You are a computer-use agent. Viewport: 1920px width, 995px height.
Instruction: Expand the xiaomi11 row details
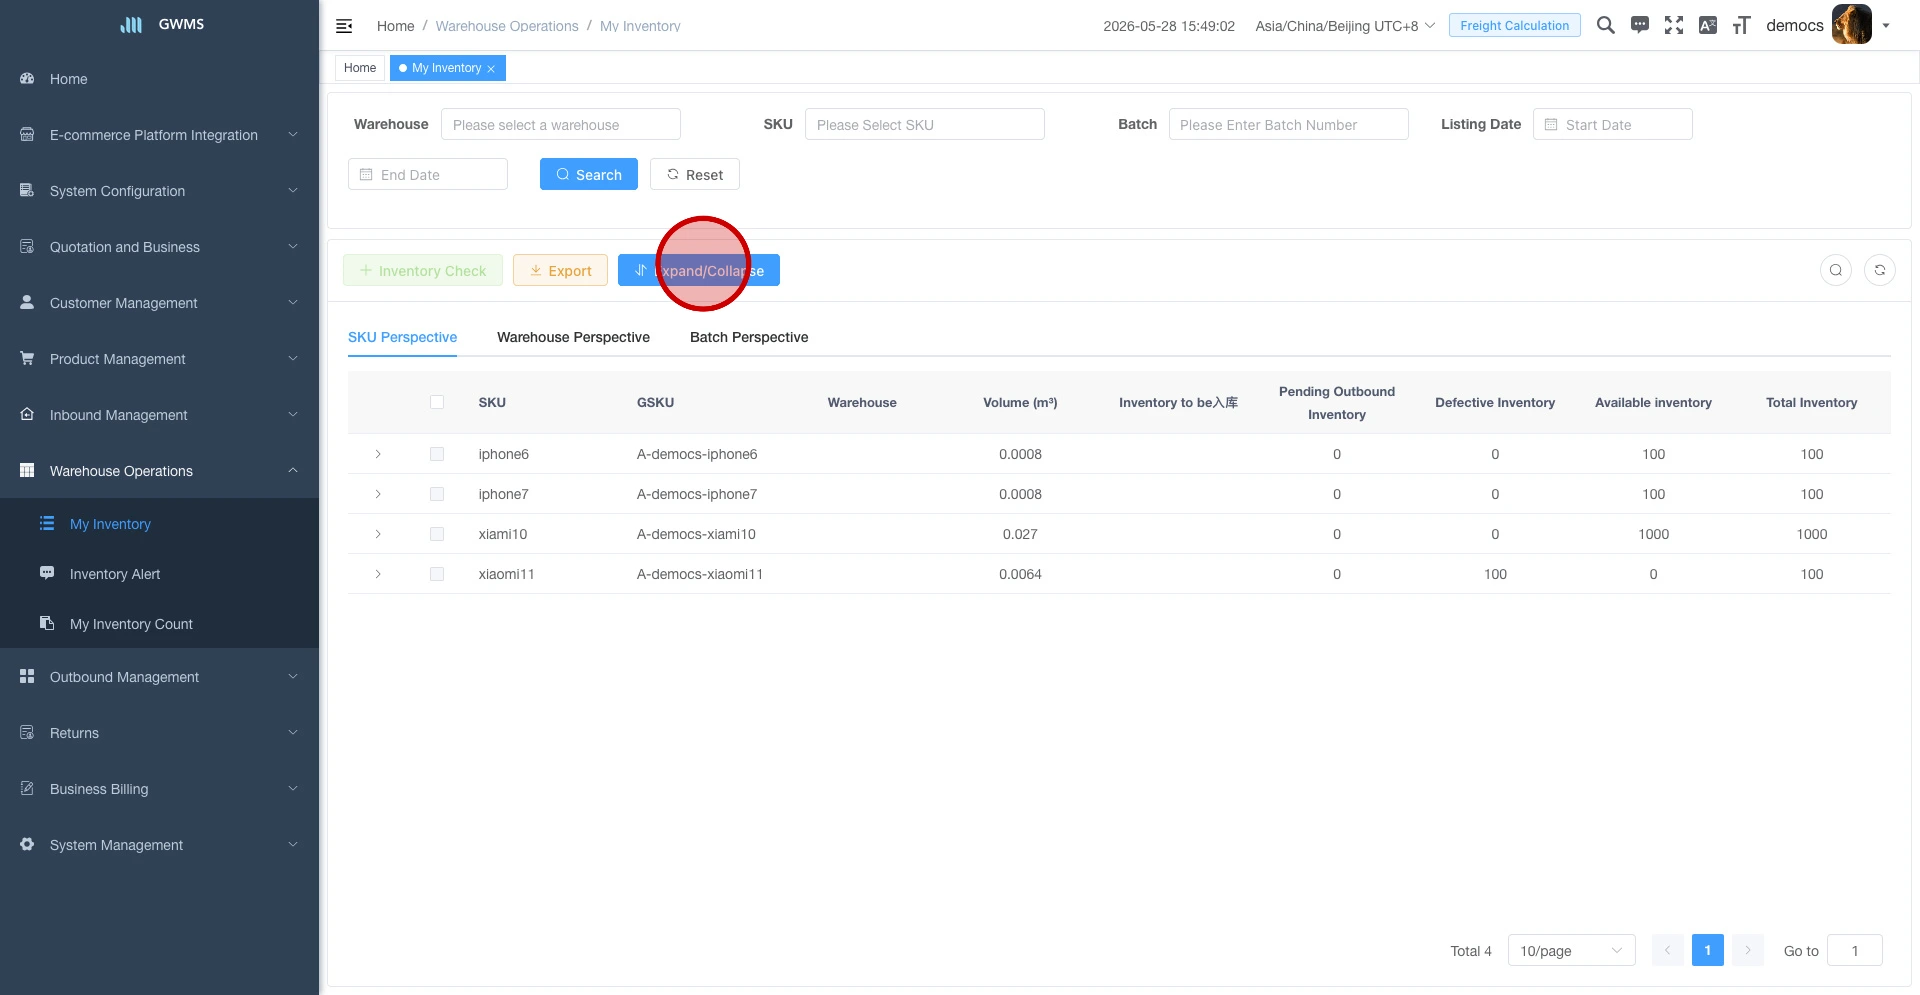378,574
